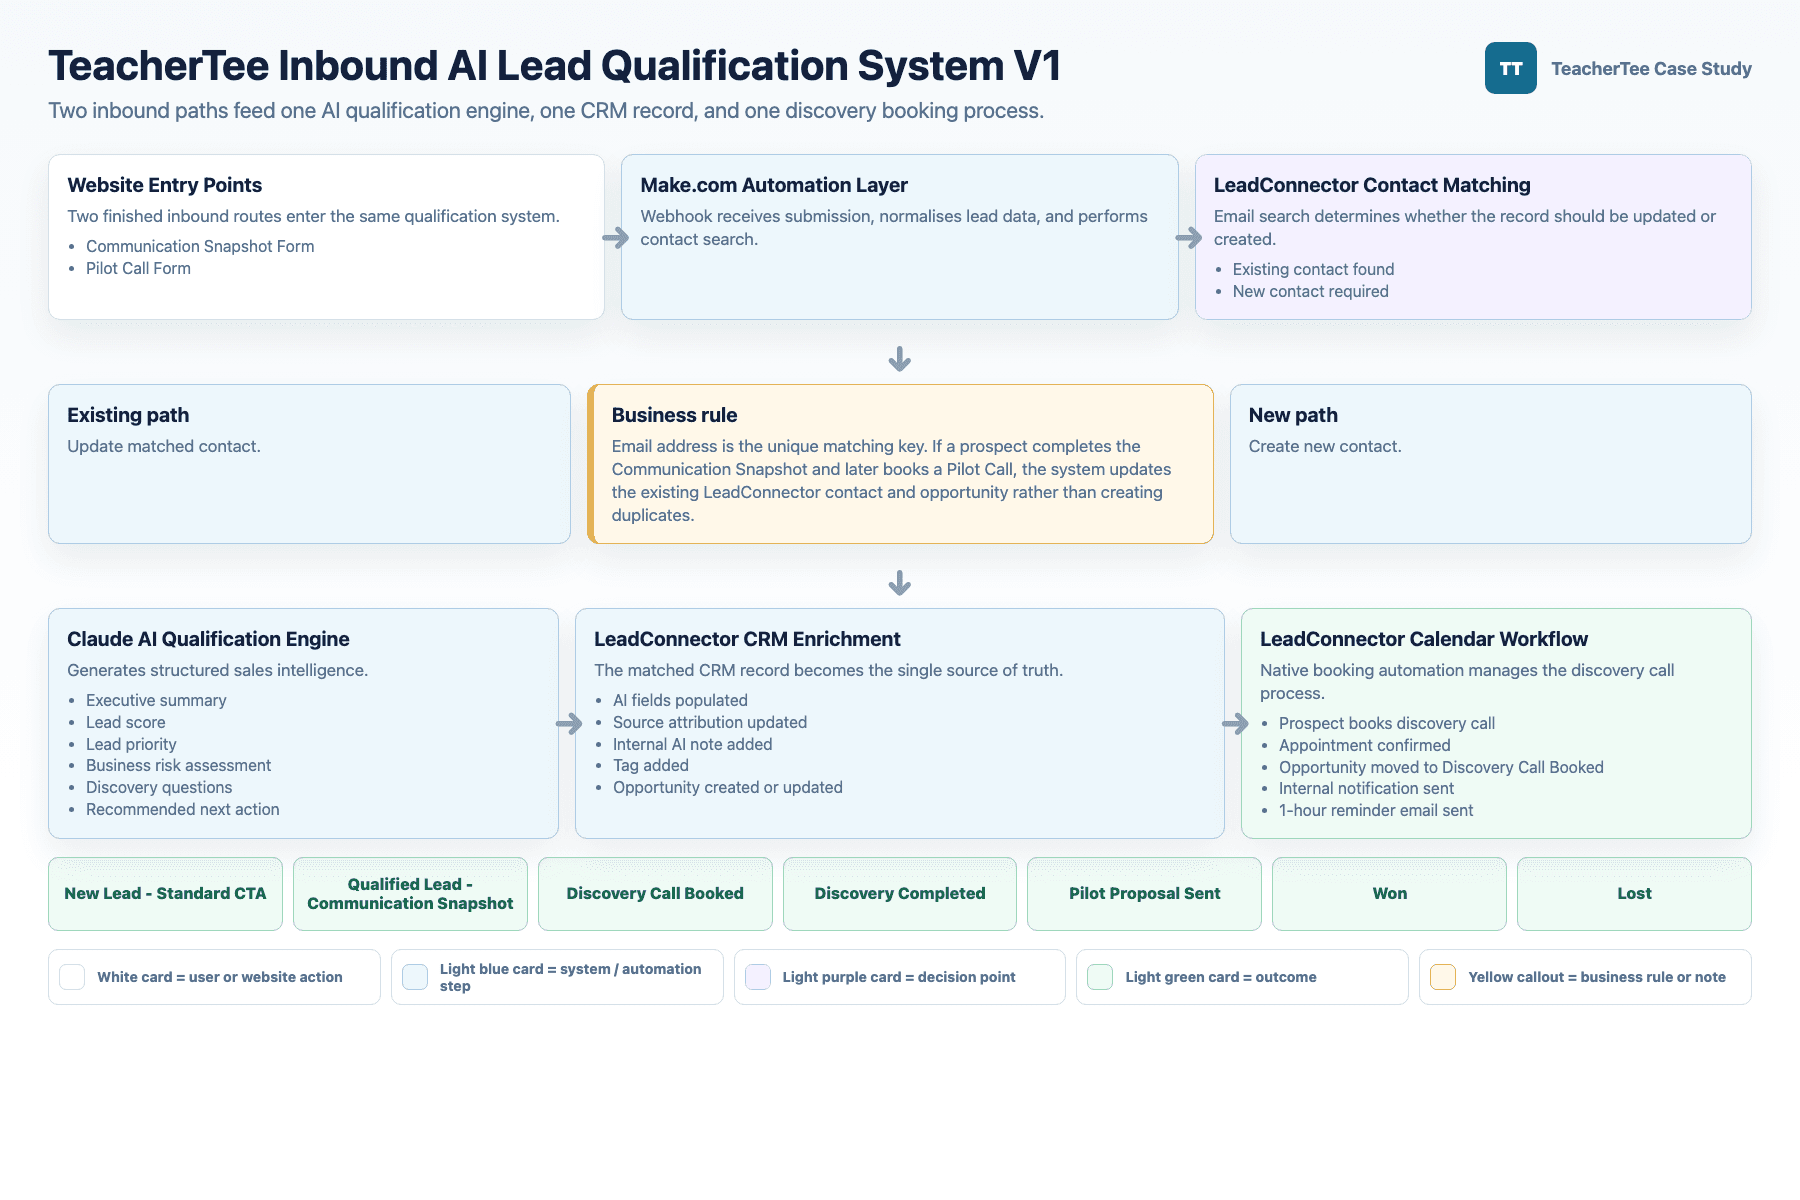
Task: Click the light purple card legend swatch
Action: pyautogui.click(x=758, y=977)
